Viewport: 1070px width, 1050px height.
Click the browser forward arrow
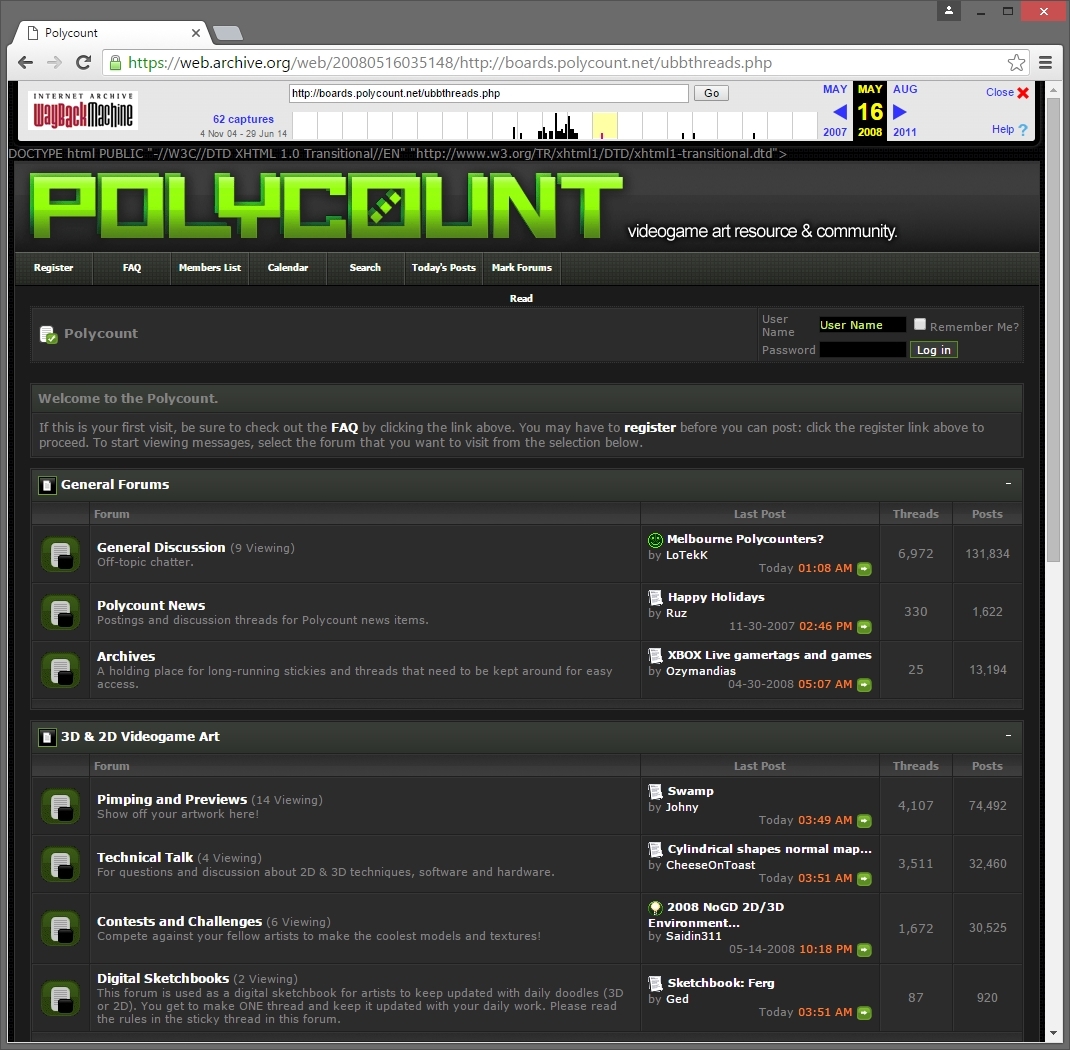pyautogui.click(x=55, y=63)
